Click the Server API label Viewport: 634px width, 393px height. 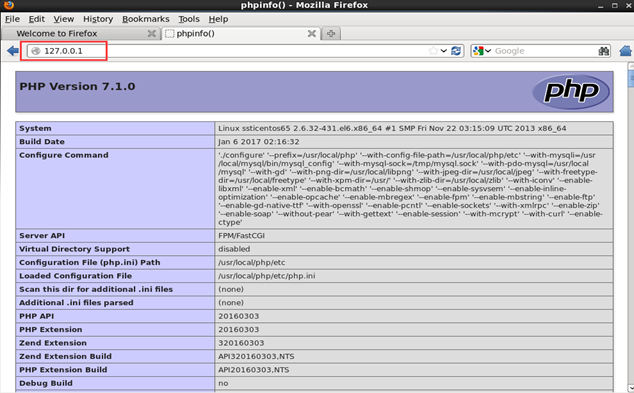point(42,235)
